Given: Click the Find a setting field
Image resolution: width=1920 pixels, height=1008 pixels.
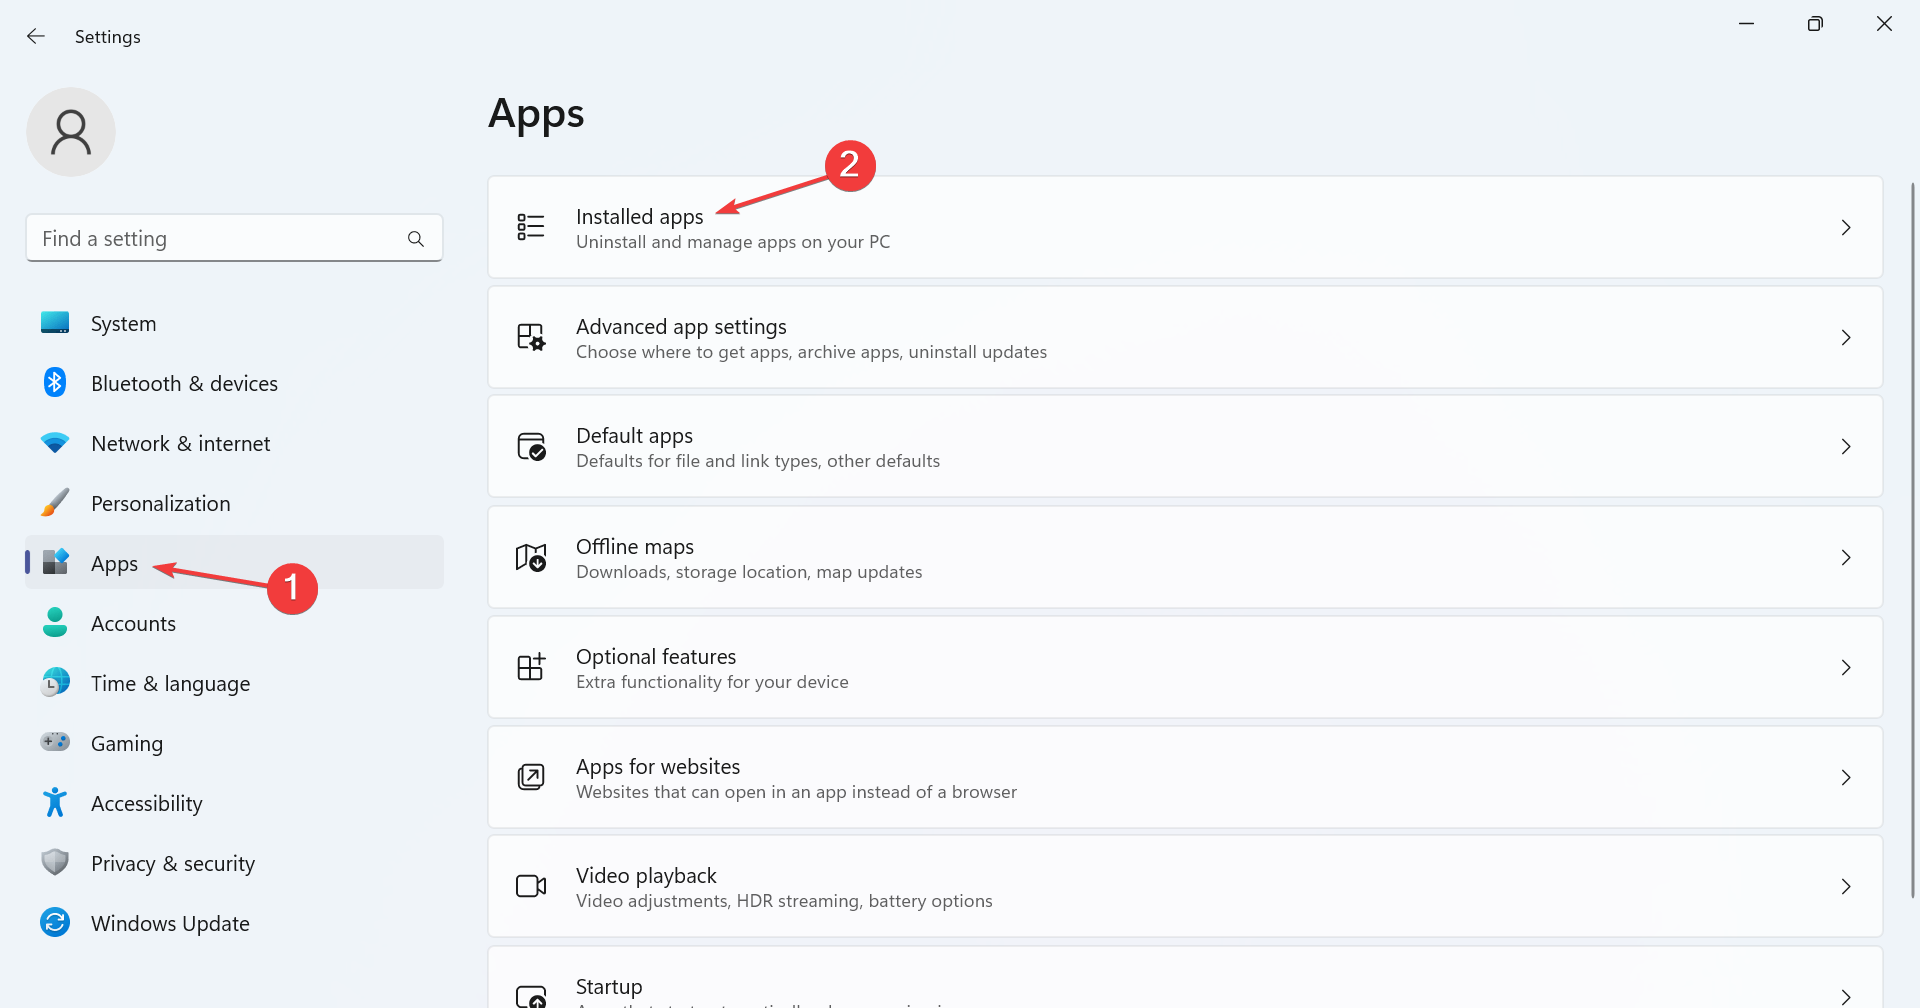Looking at the screenshot, I should click(x=220, y=239).
